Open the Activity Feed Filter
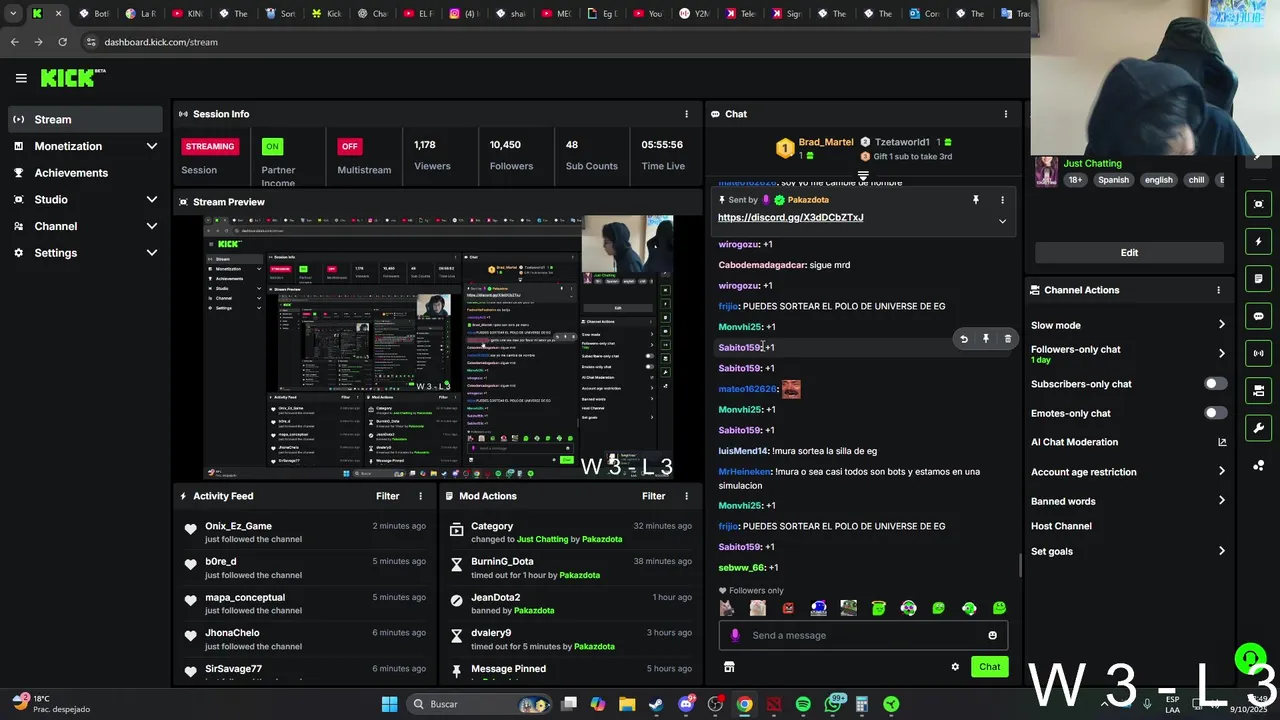Image resolution: width=1280 pixels, height=720 pixels. pyautogui.click(x=387, y=496)
